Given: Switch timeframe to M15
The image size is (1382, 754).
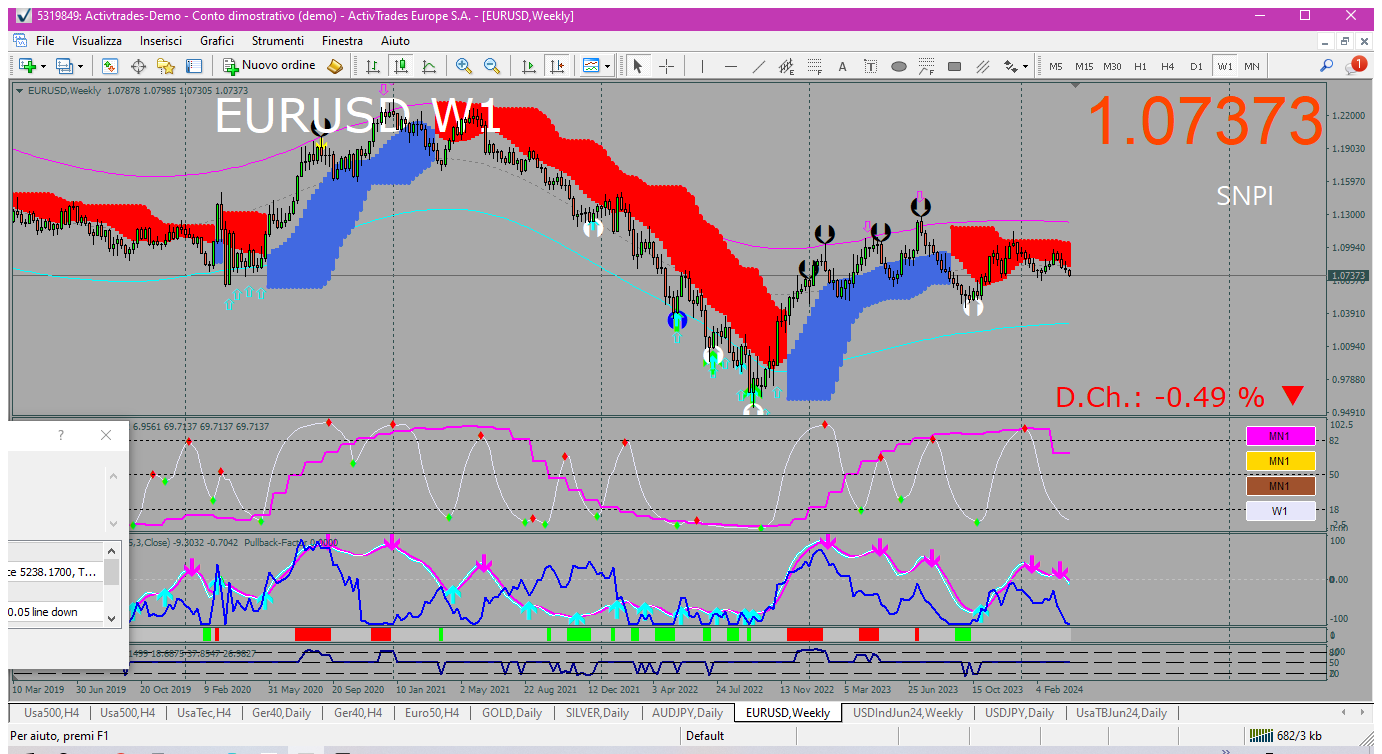Looking at the screenshot, I should 1084,66.
